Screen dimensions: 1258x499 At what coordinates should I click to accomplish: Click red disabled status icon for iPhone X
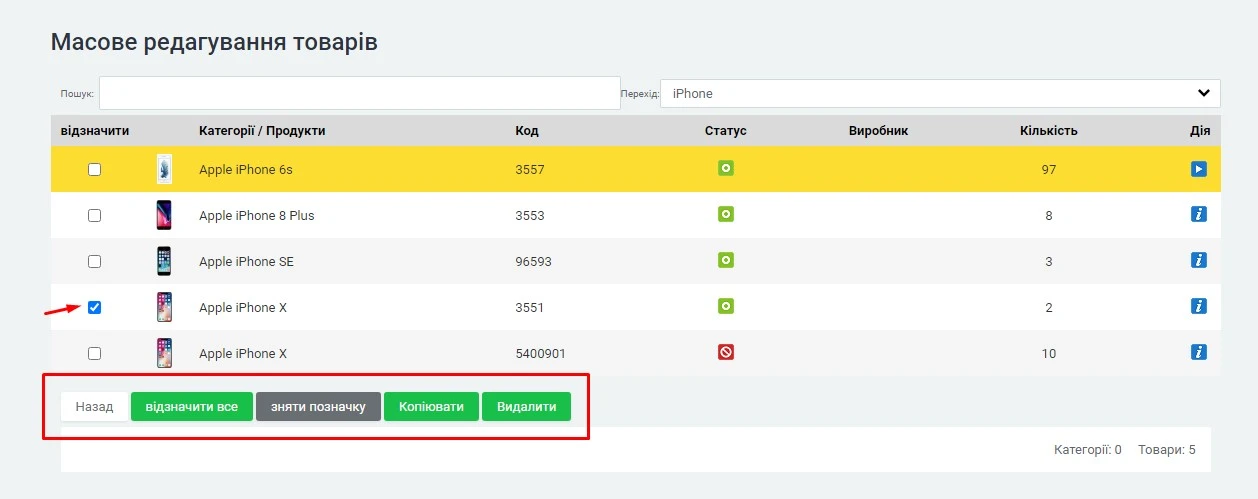click(726, 353)
